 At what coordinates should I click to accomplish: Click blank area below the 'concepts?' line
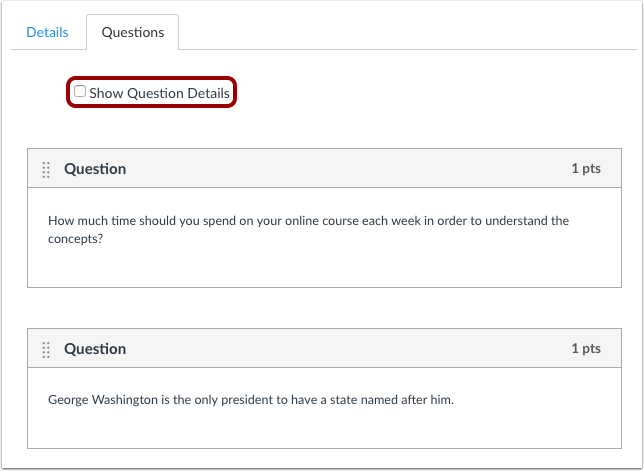click(x=324, y=267)
